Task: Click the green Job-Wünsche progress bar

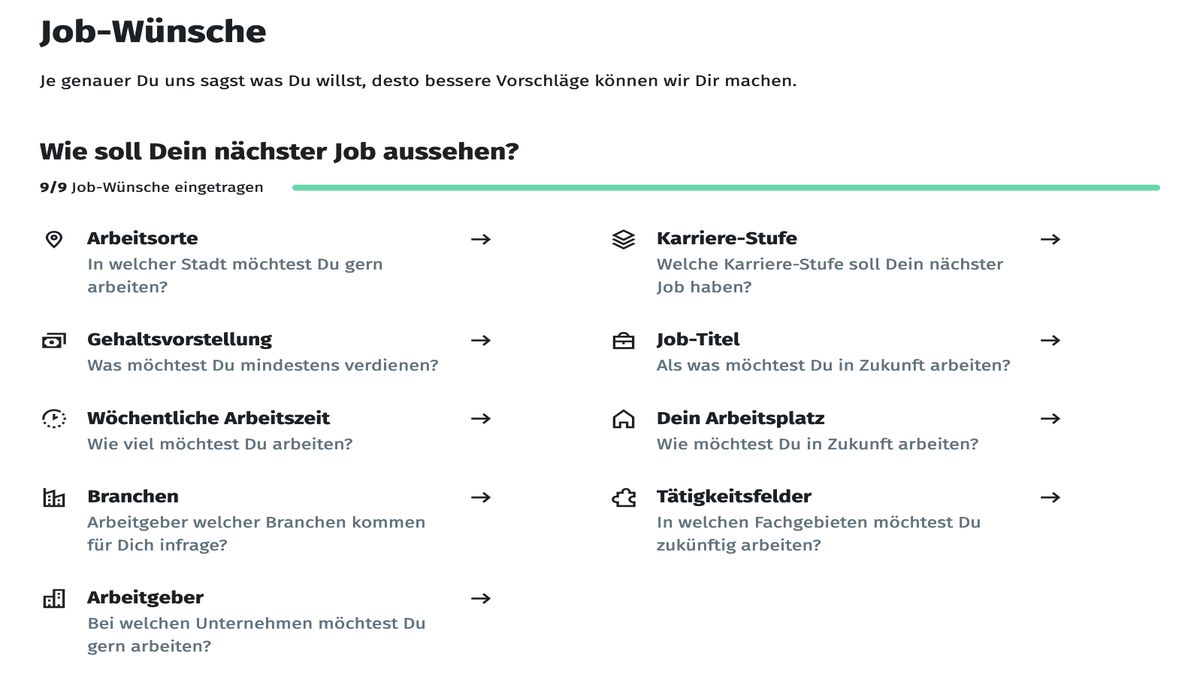Action: [x=726, y=187]
